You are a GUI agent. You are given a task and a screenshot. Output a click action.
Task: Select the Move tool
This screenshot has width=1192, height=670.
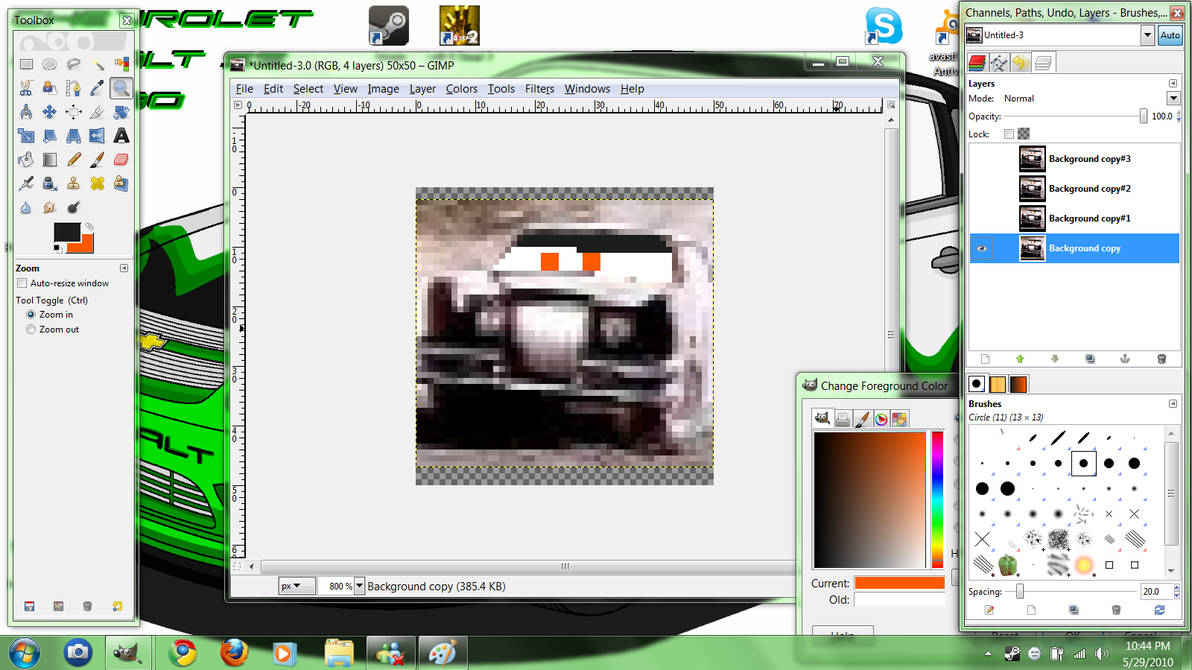click(49, 112)
